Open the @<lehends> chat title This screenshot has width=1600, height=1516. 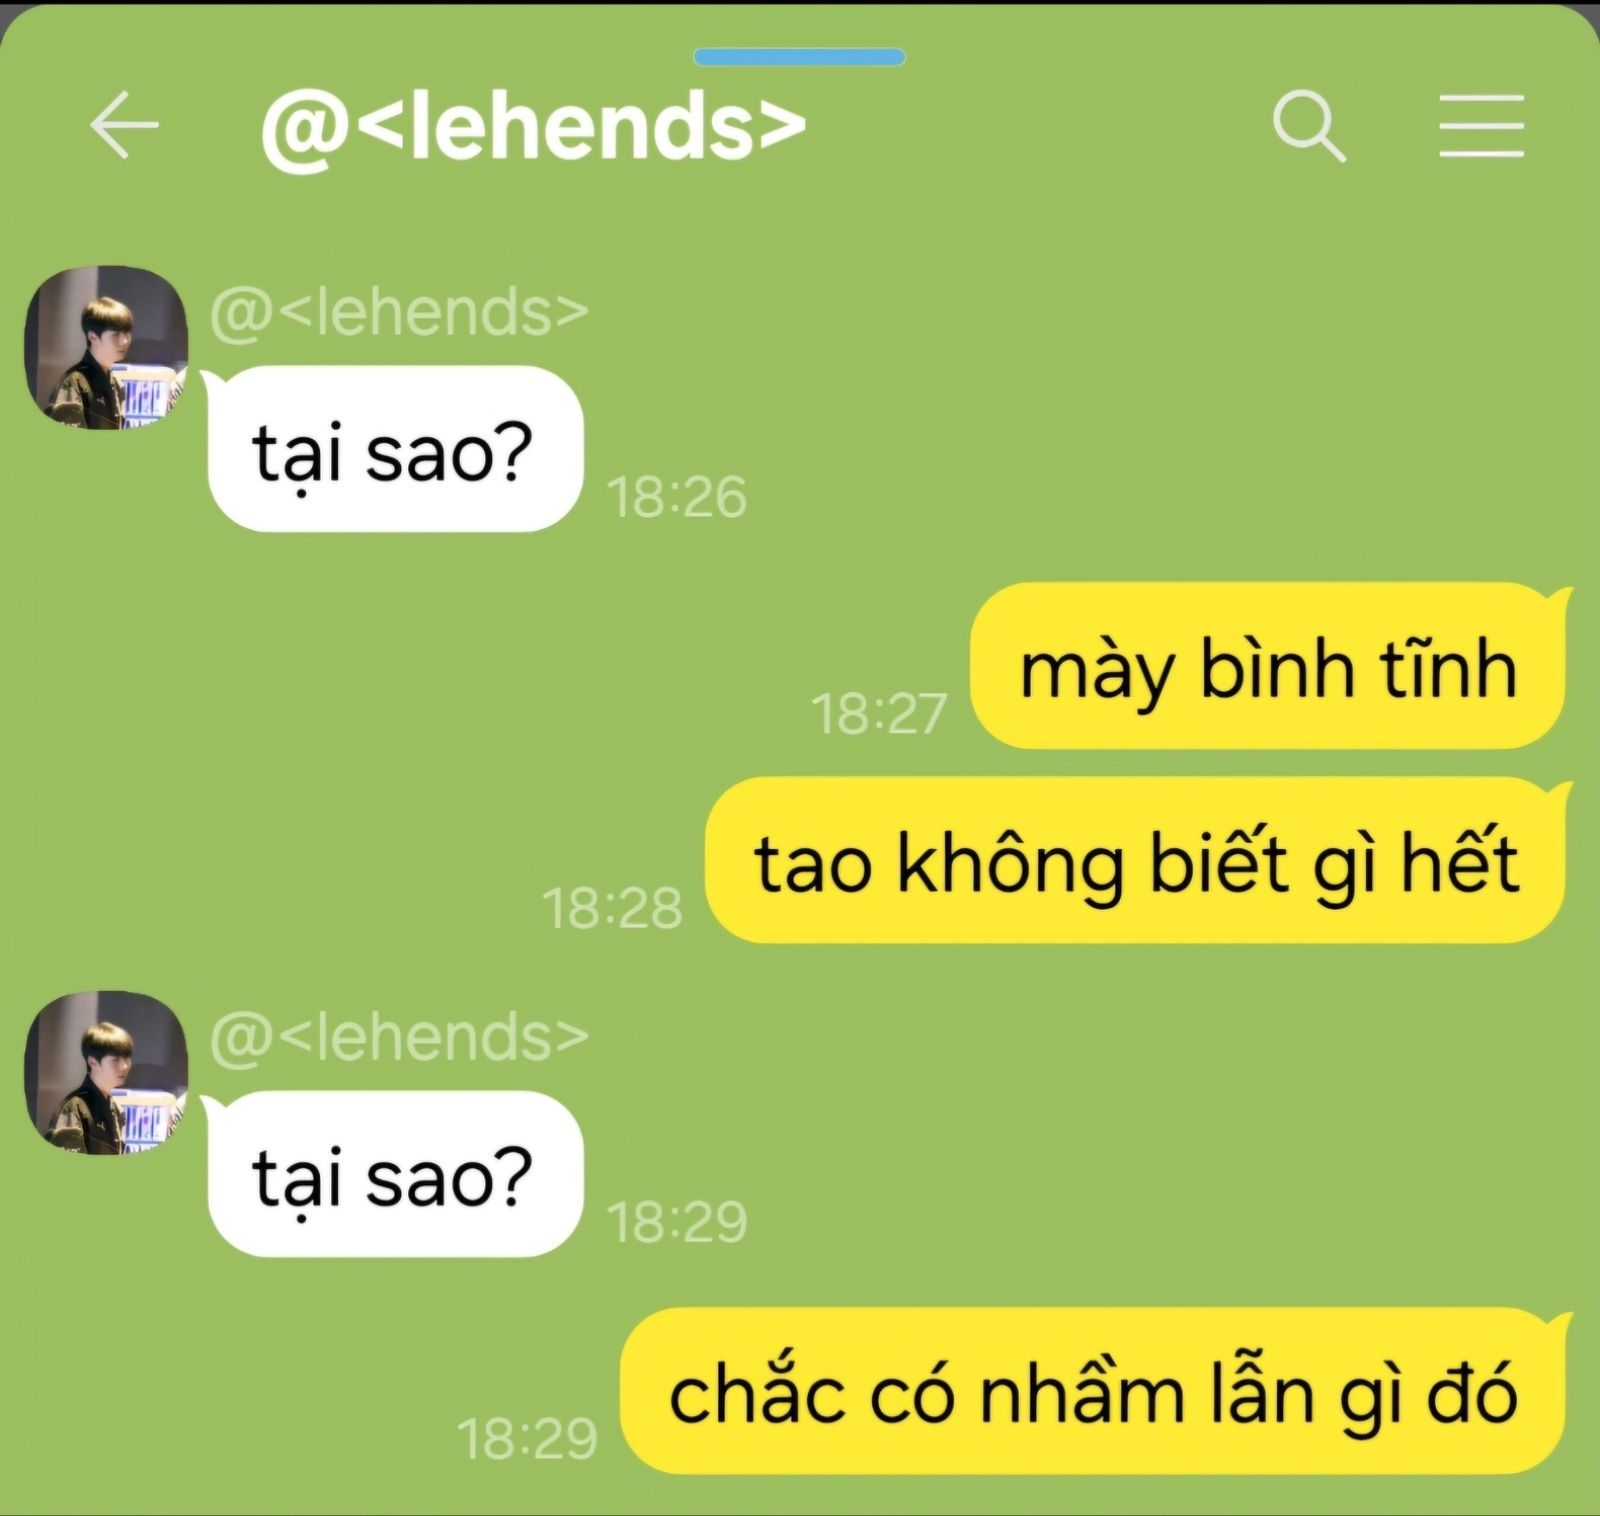(533, 127)
